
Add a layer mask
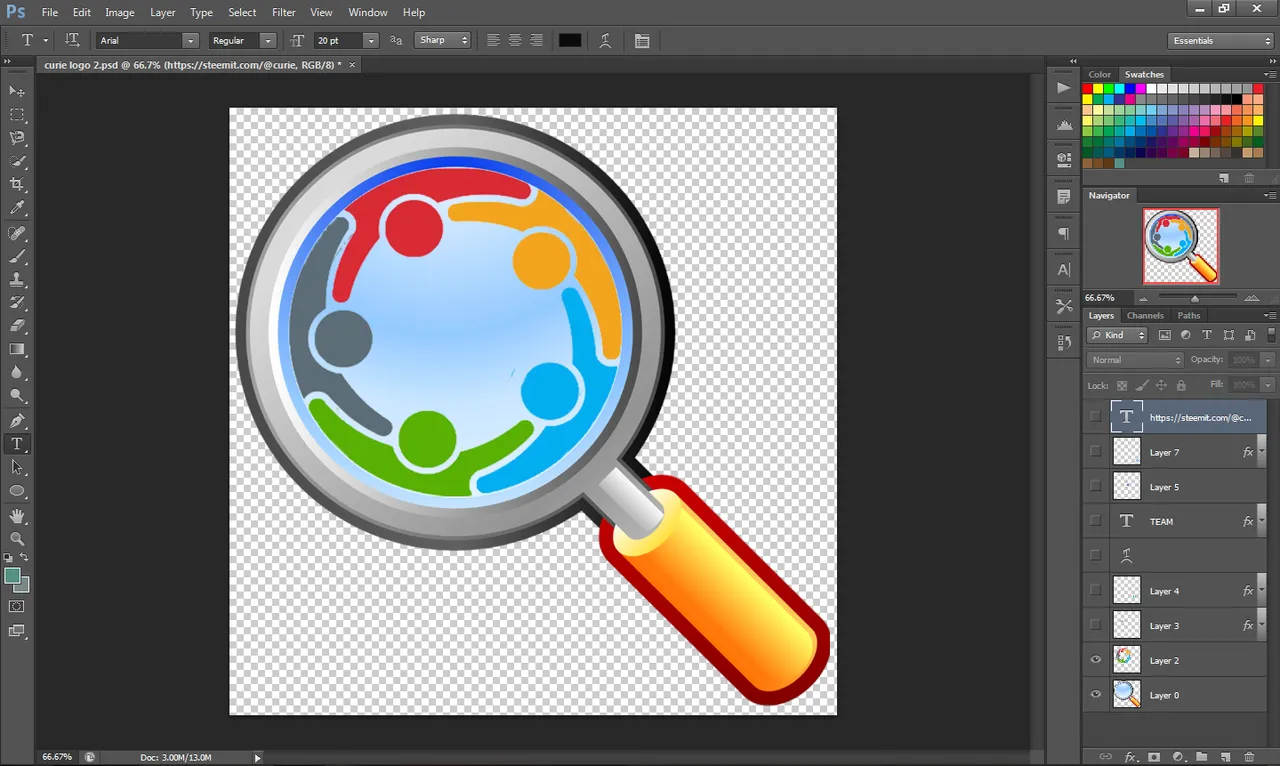(1154, 757)
